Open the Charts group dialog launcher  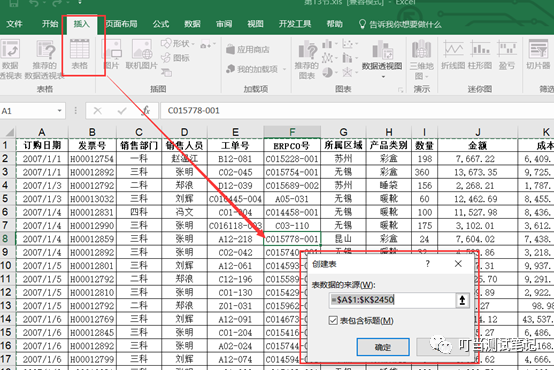pos(400,90)
